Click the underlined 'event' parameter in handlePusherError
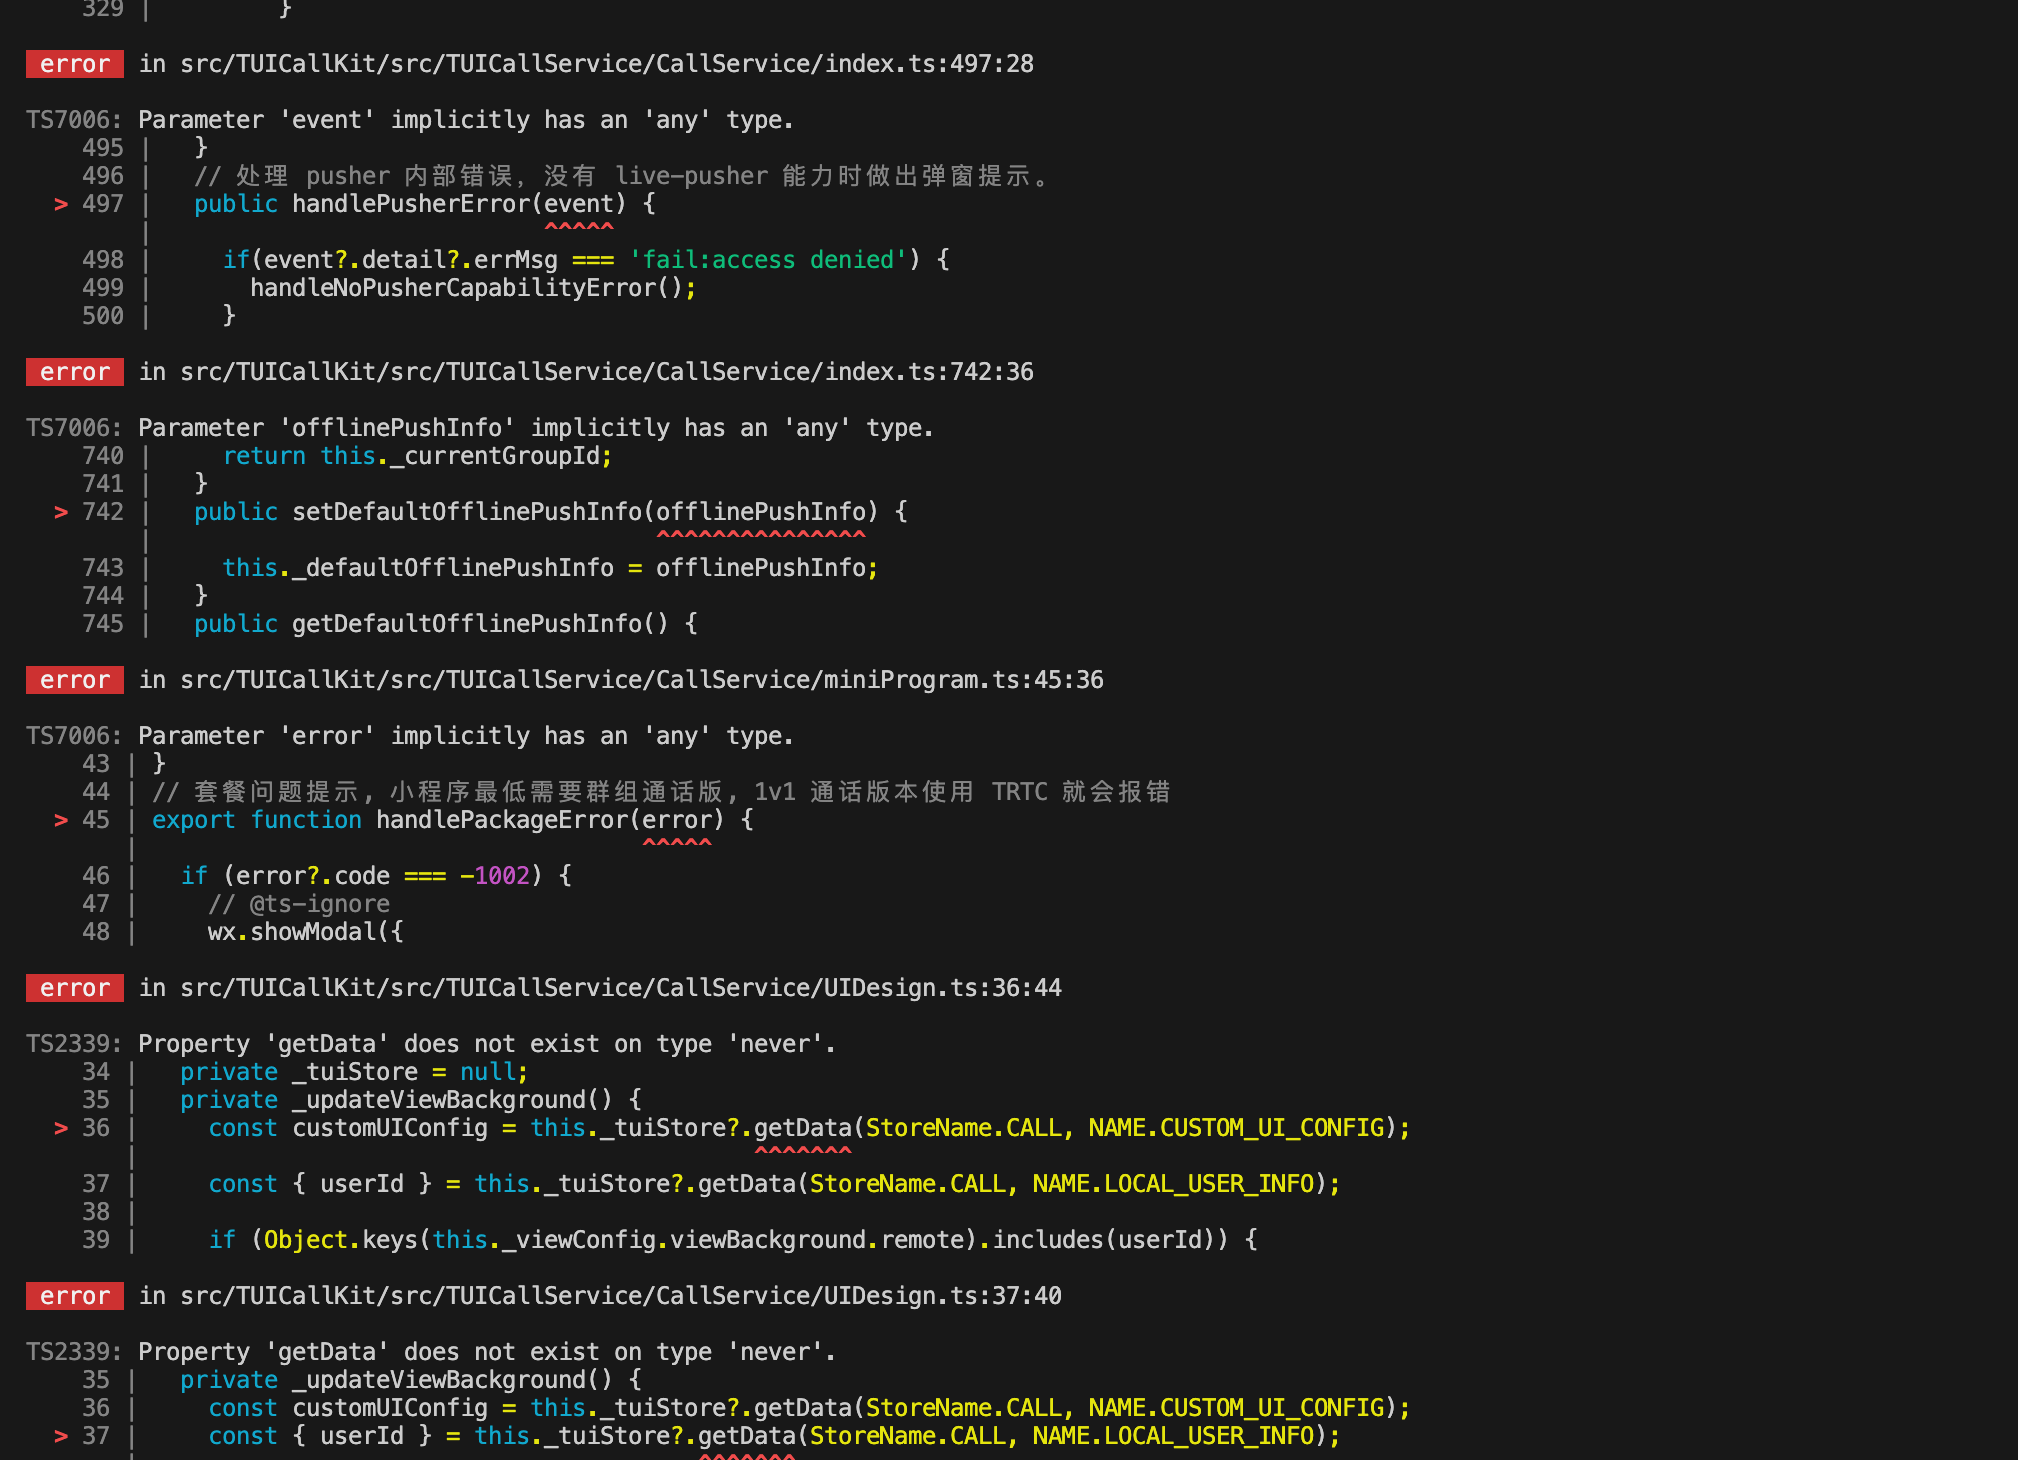The height and width of the screenshot is (1460, 2018). [x=579, y=204]
